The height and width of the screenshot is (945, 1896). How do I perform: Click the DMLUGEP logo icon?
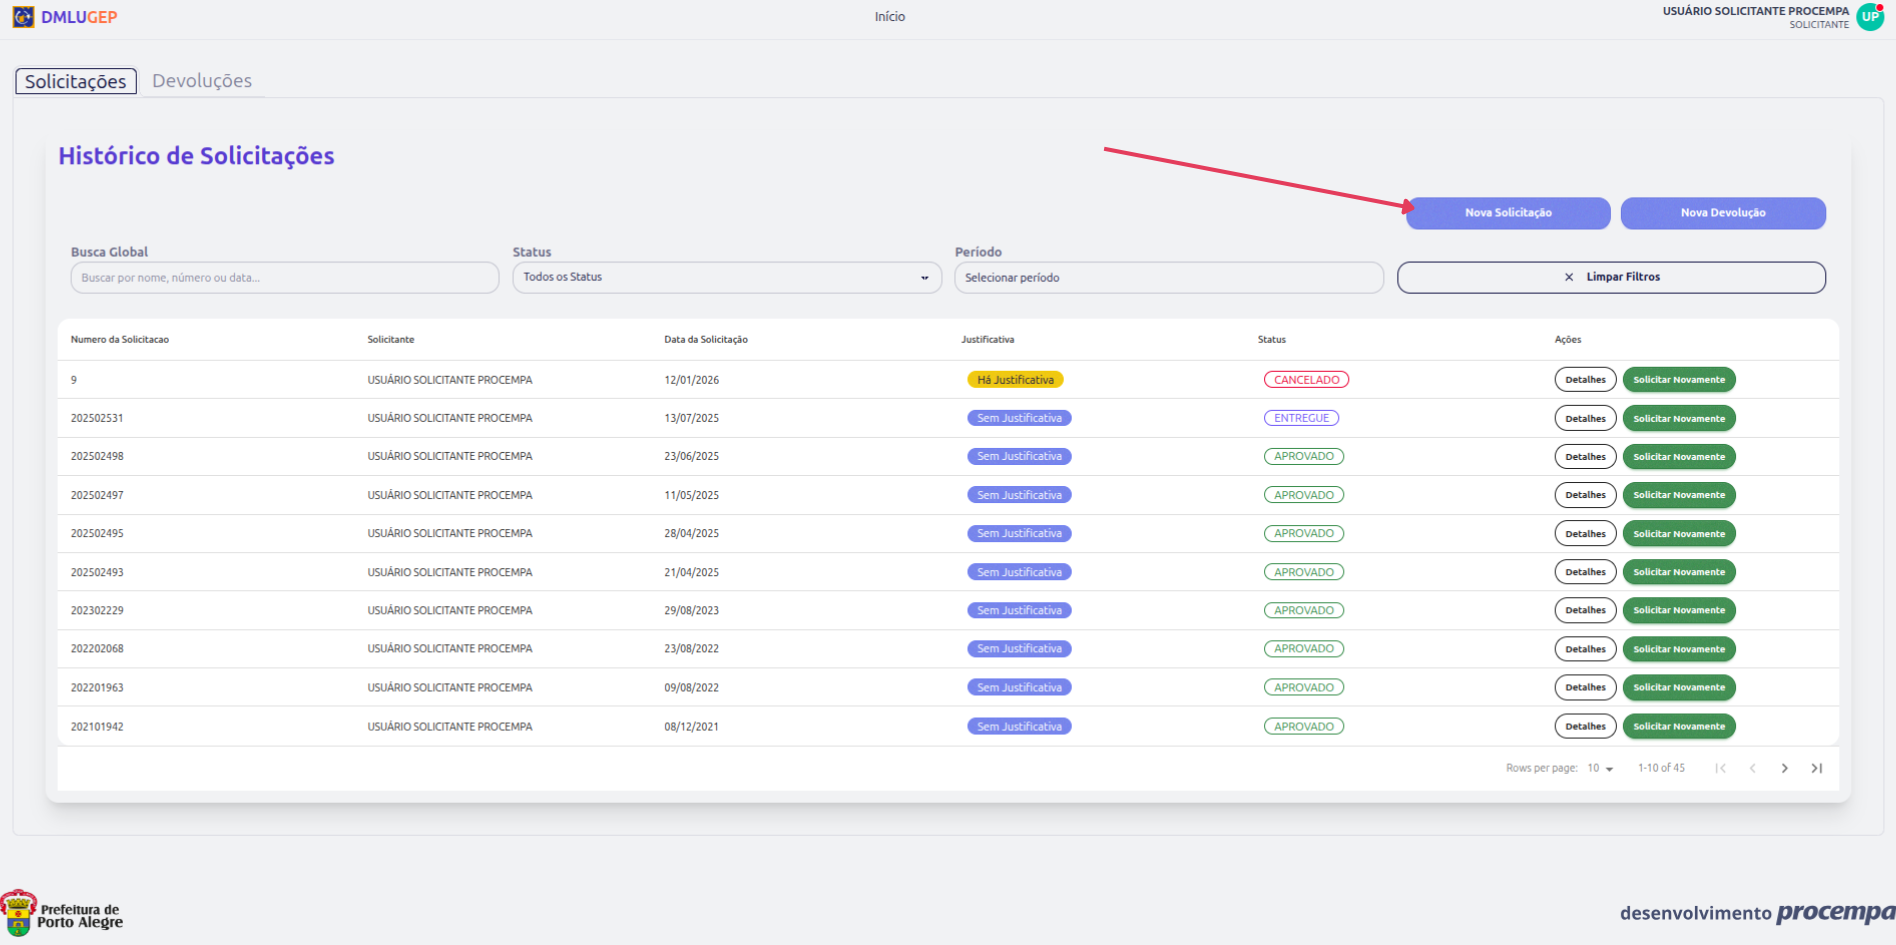point(23,17)
